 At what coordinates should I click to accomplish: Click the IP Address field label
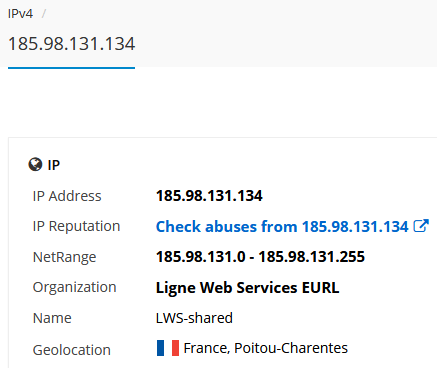(x=67, y=196)
